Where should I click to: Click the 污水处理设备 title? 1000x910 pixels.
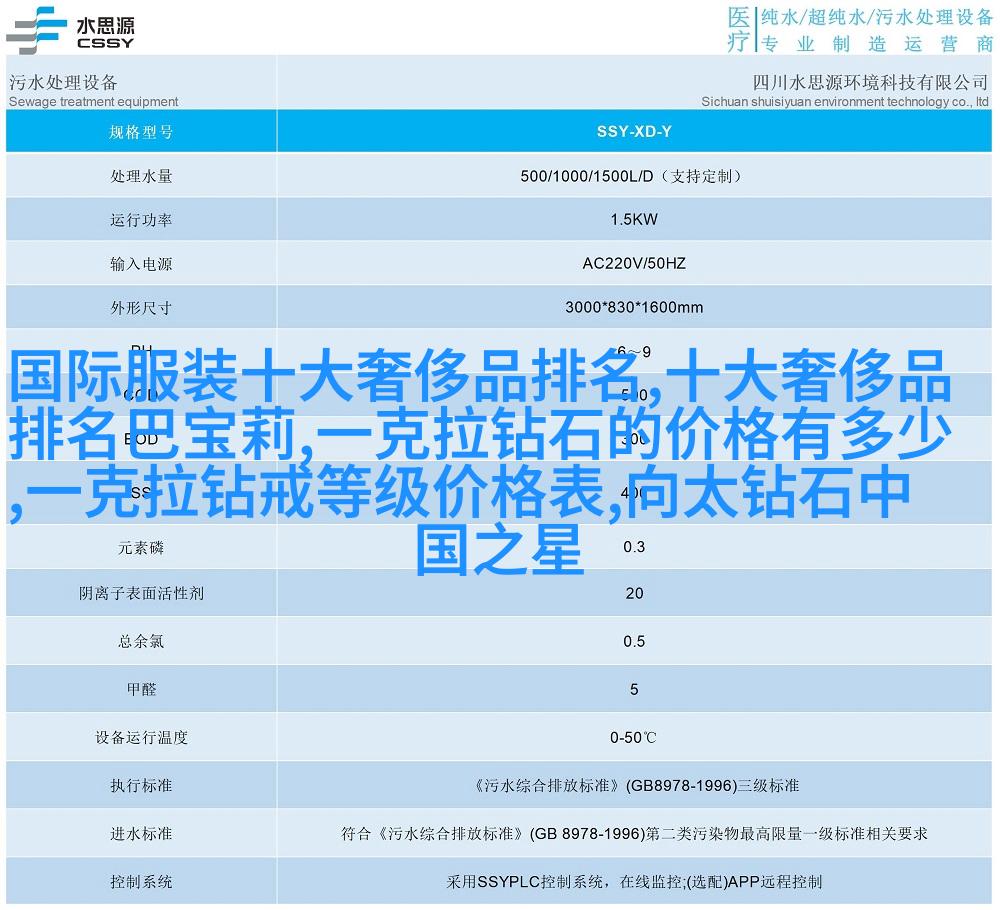click(63, 82)
